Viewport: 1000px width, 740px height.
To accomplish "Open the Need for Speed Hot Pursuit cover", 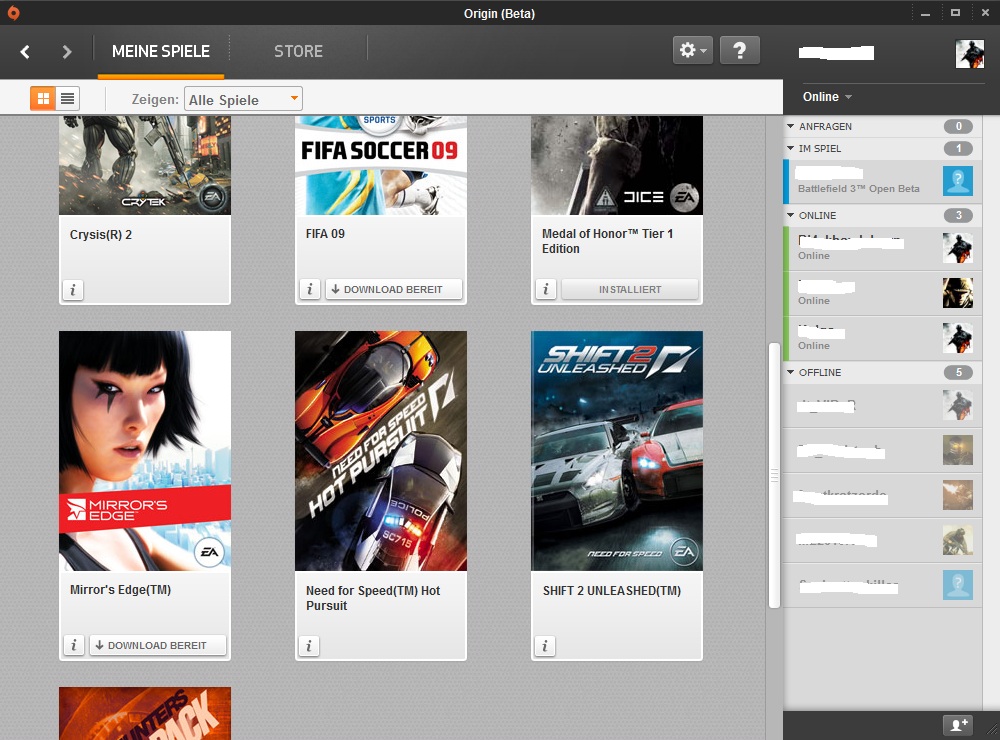I will pos(381,450).
